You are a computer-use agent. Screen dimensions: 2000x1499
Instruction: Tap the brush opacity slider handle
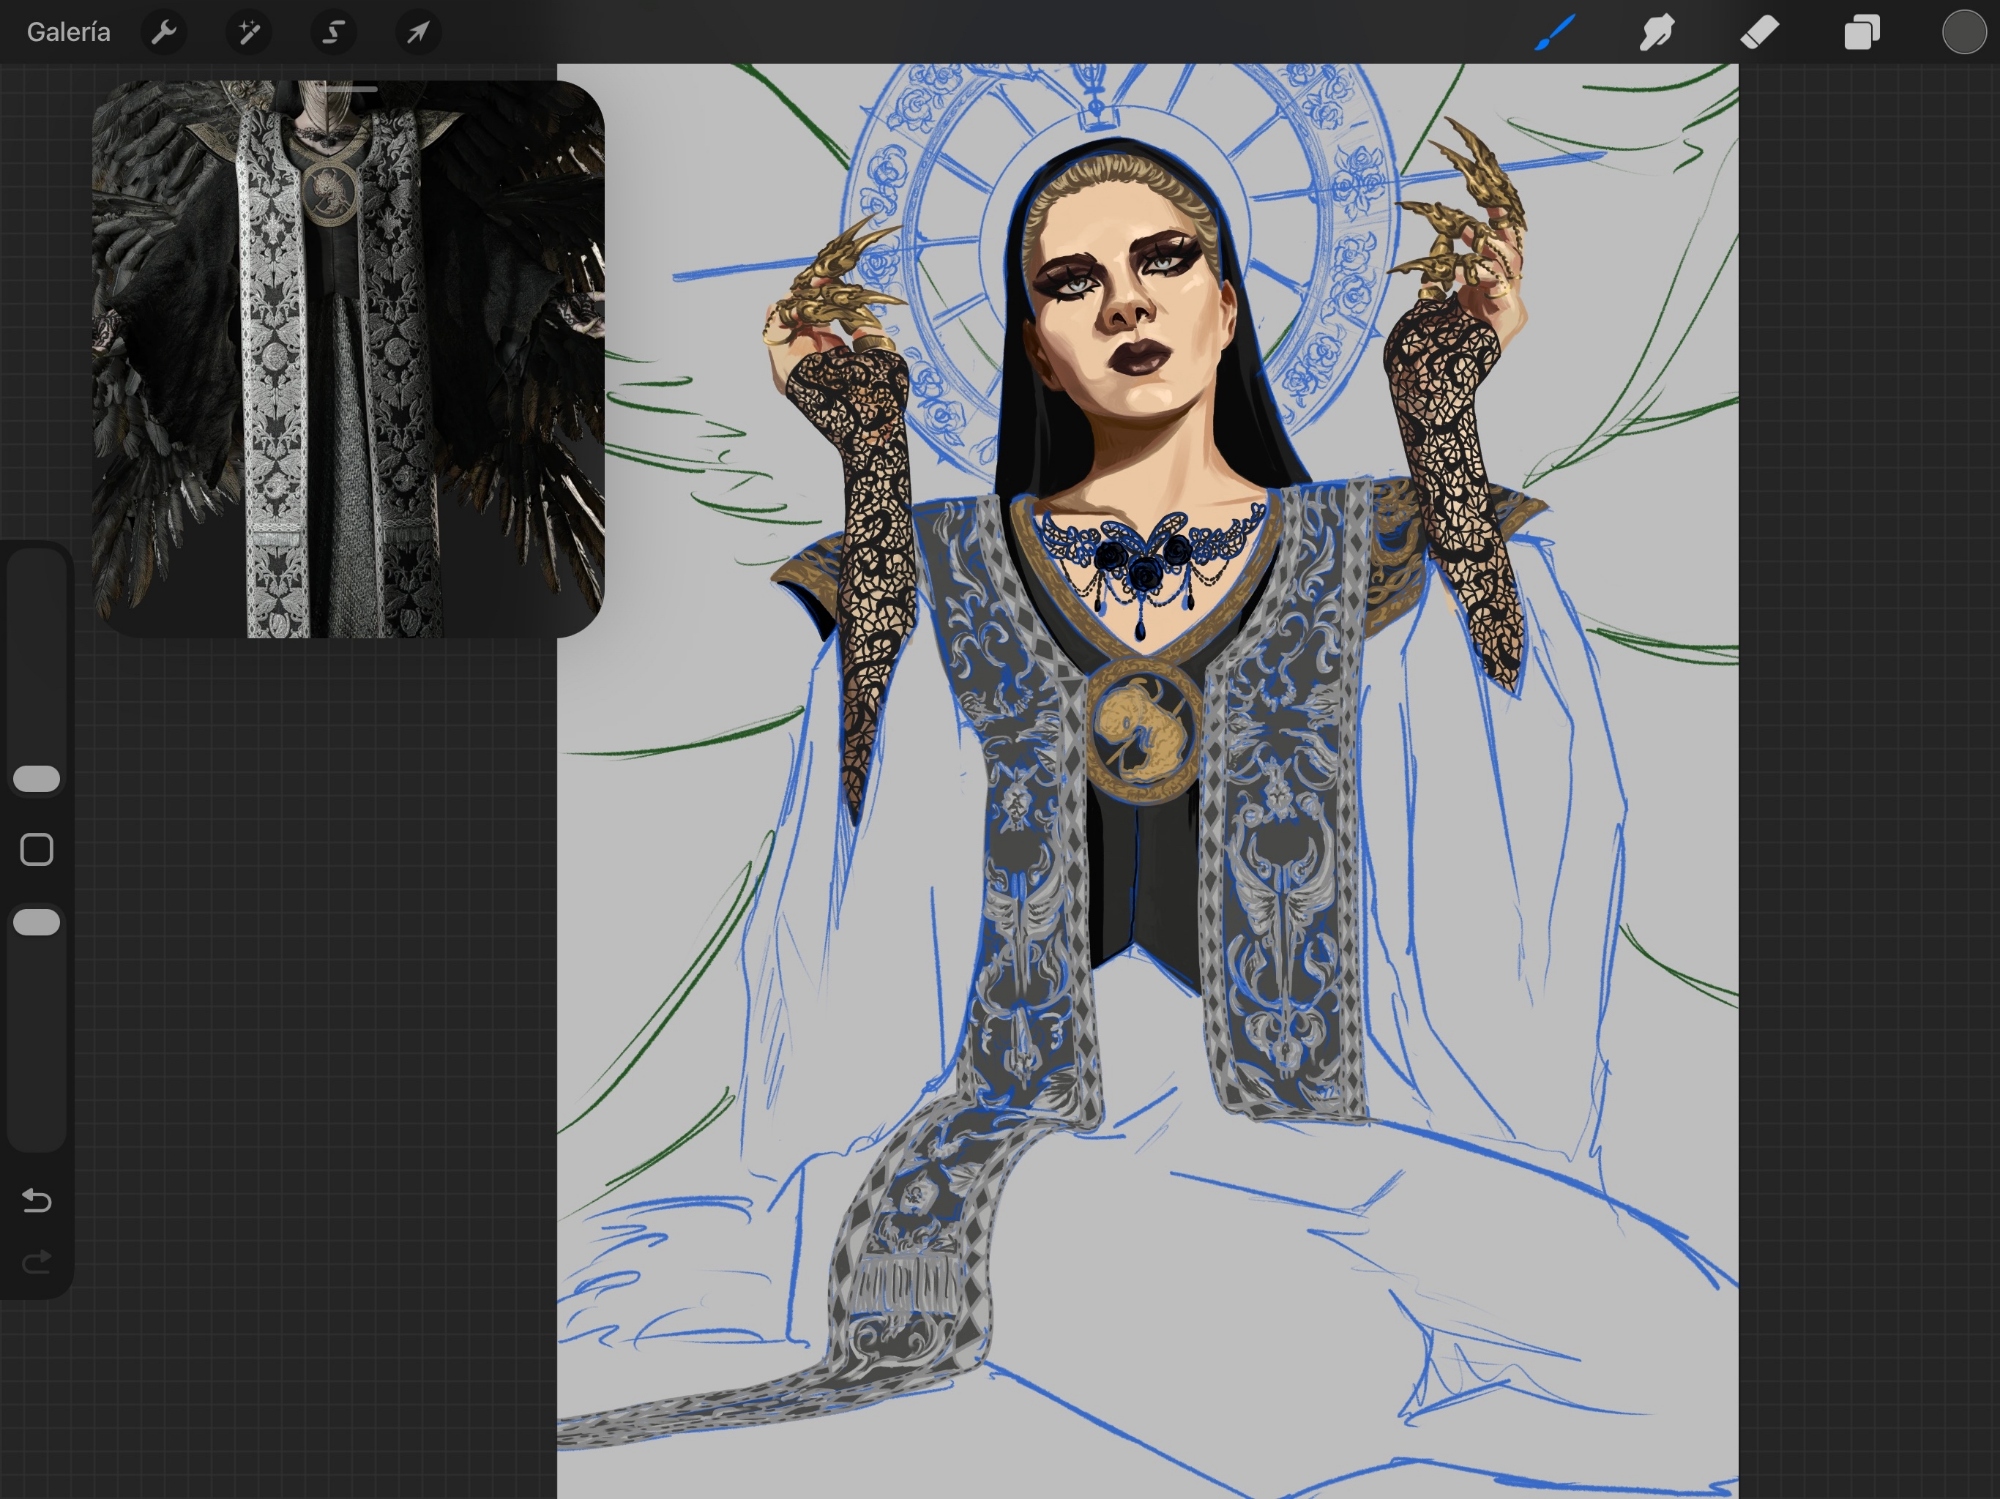37,922
